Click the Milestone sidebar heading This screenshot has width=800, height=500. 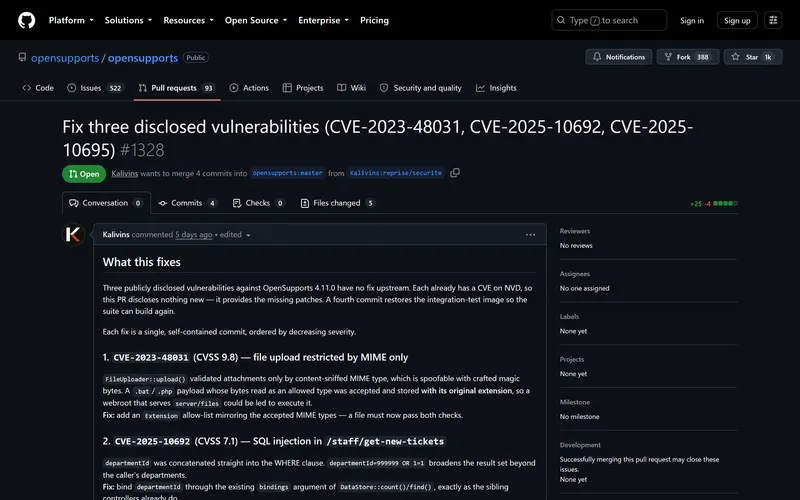coord(575,403)
